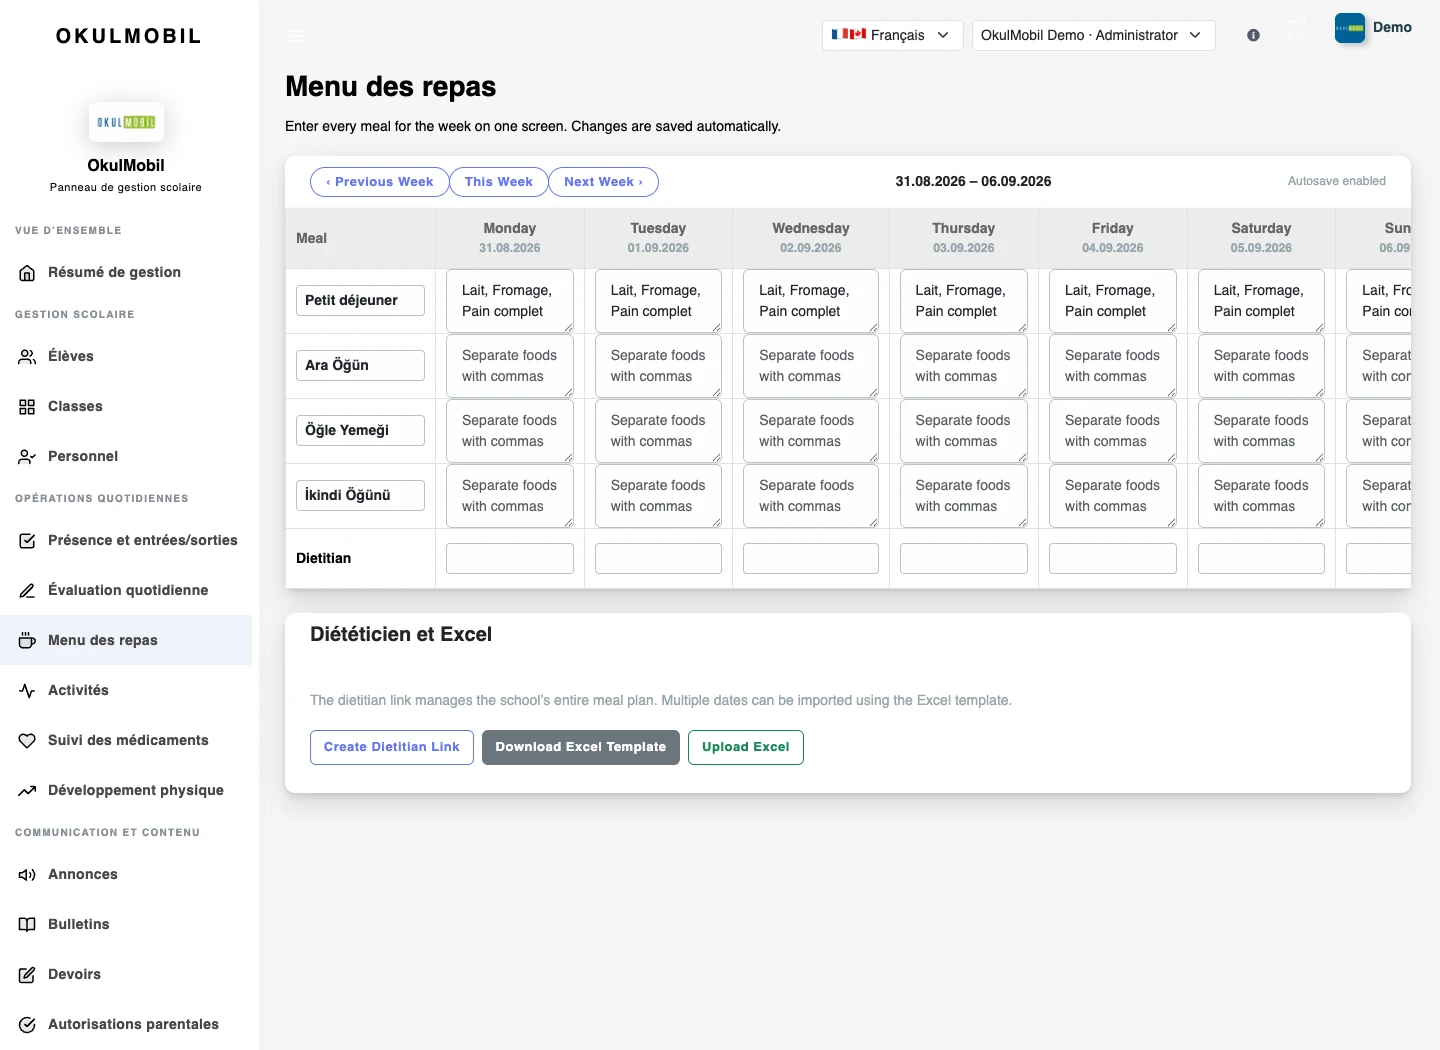
Task: Click Create Dietitian Link button
Action: (x=392, y=747)
